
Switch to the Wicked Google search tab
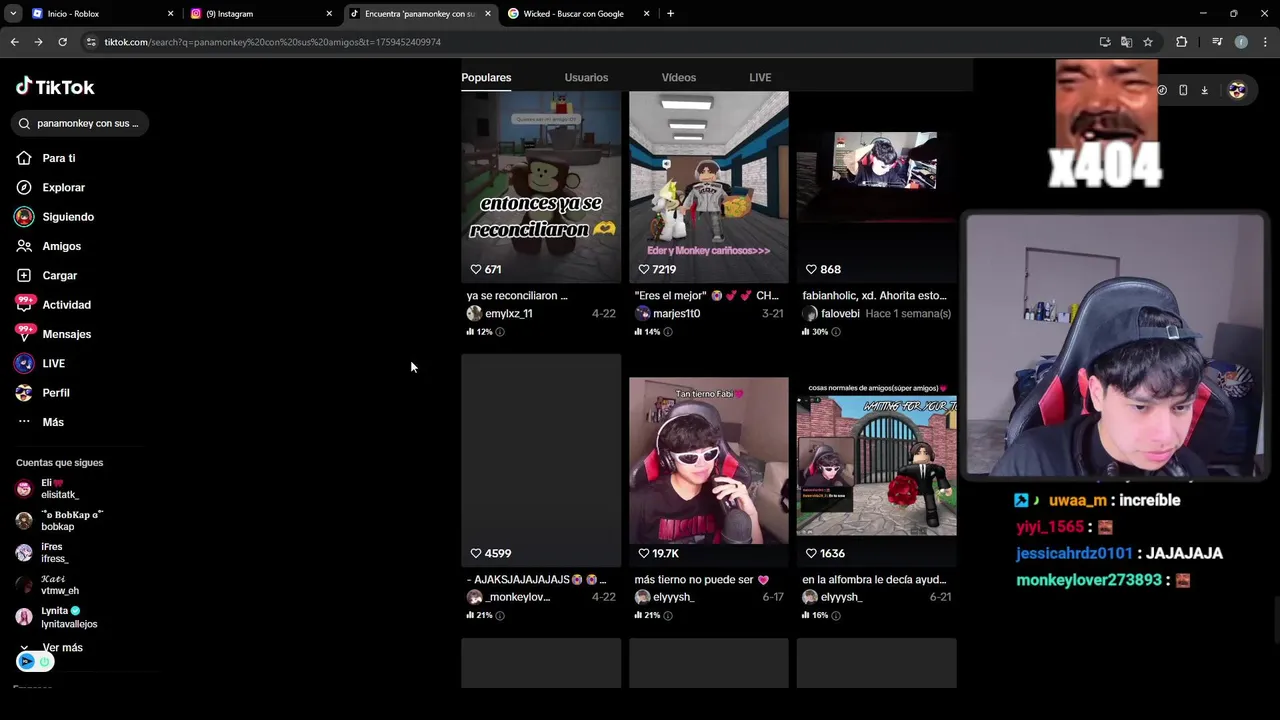pyautogui.click(x=577, y=14)
